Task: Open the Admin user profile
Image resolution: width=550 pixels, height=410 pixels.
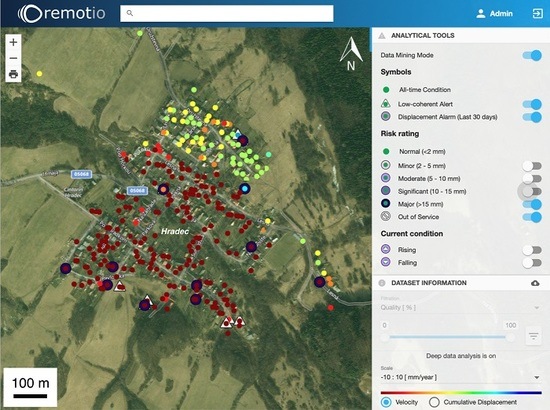Action: tap(494, 14)
